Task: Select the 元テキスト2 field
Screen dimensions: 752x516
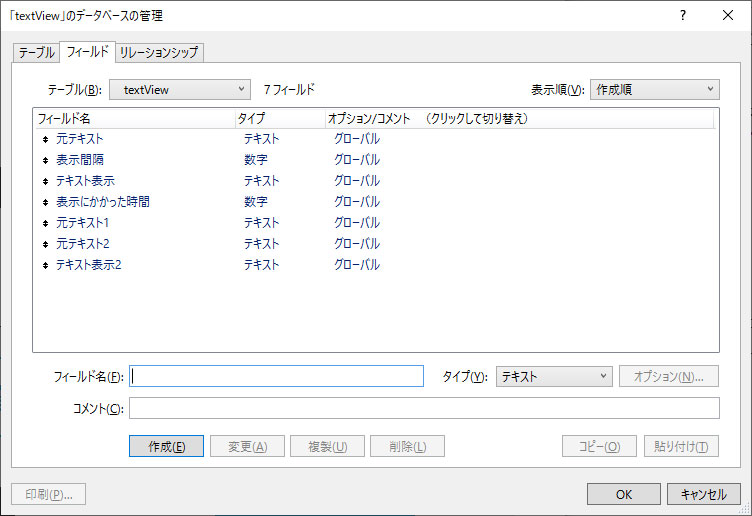Action: click(x=82, y=245)
